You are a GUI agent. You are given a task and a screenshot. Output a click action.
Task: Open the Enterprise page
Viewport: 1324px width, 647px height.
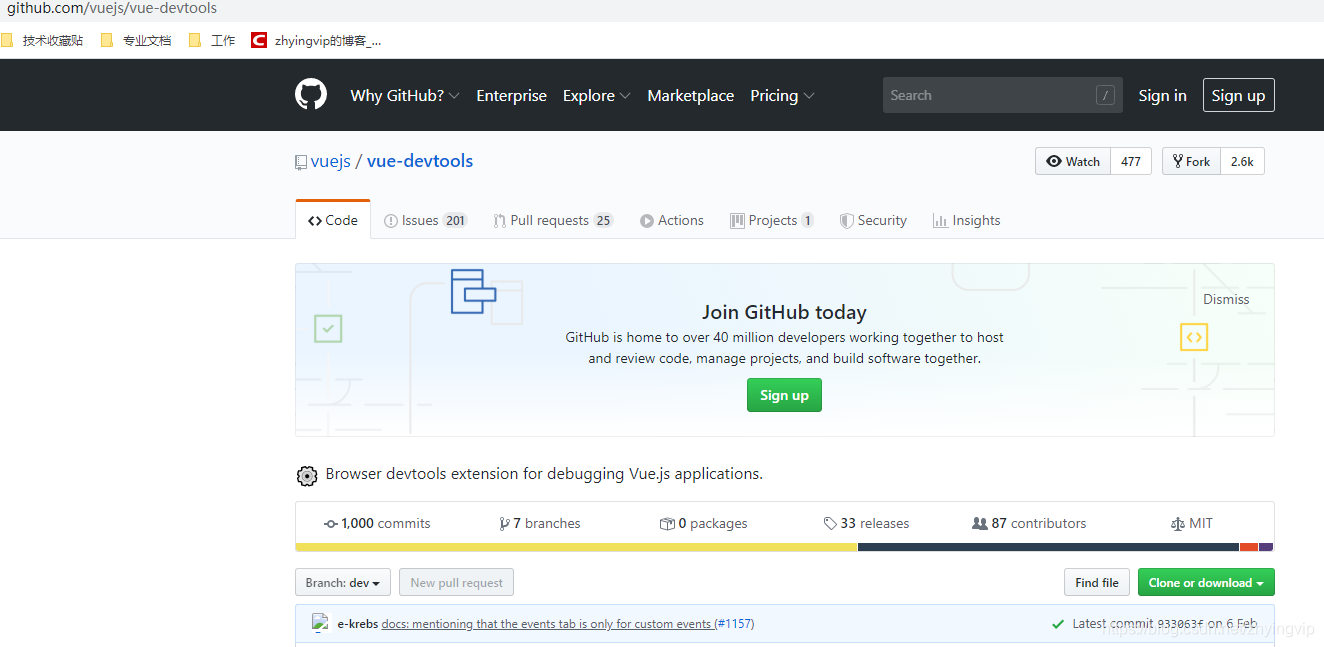point(511,96)
